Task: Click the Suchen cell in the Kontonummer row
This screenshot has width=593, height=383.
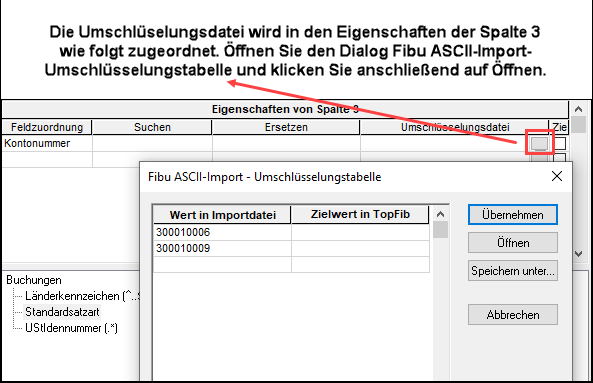Action: tap(152, 143)
